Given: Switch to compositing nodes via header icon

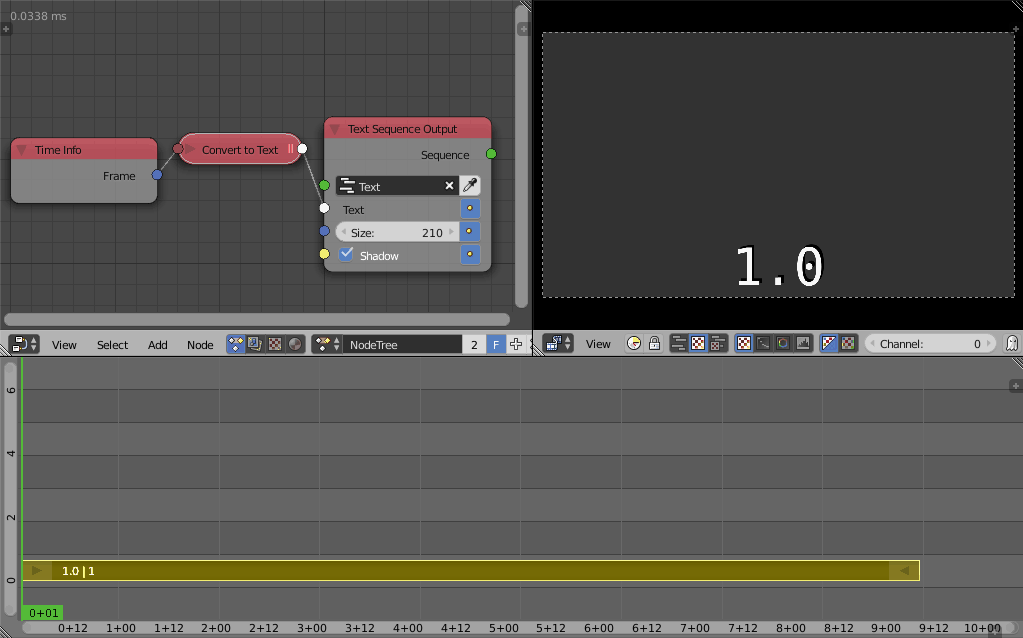Looking at the screenshot, I should tap(255, 343).
